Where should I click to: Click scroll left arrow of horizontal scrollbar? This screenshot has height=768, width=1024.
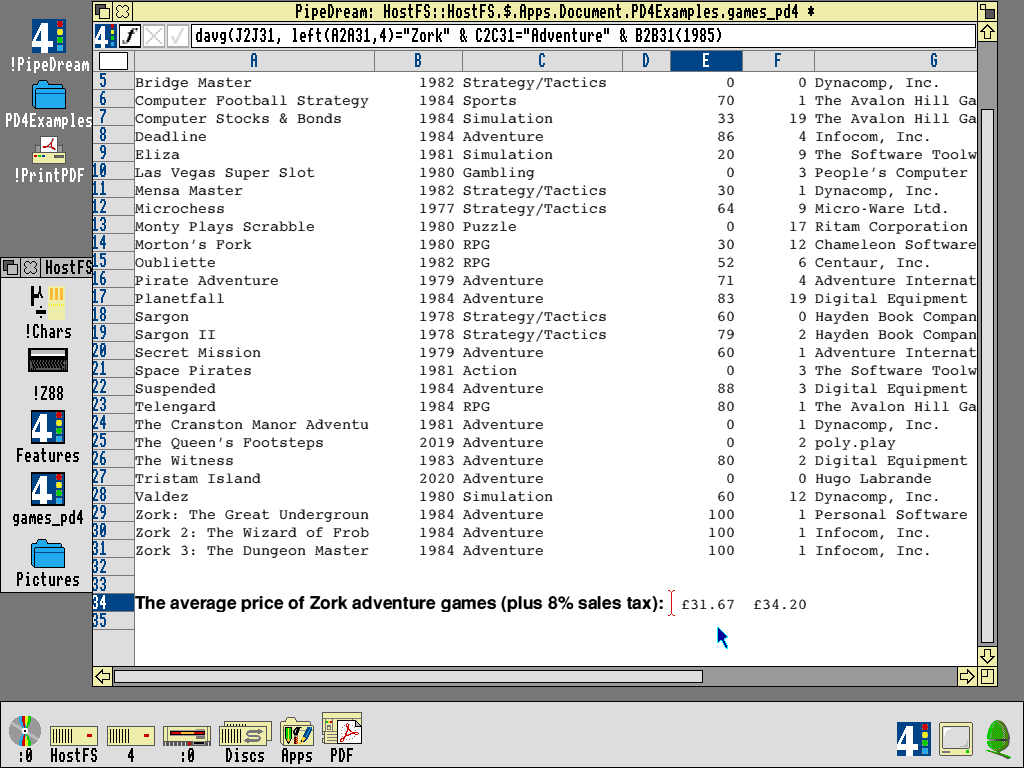tap(103, 677)
